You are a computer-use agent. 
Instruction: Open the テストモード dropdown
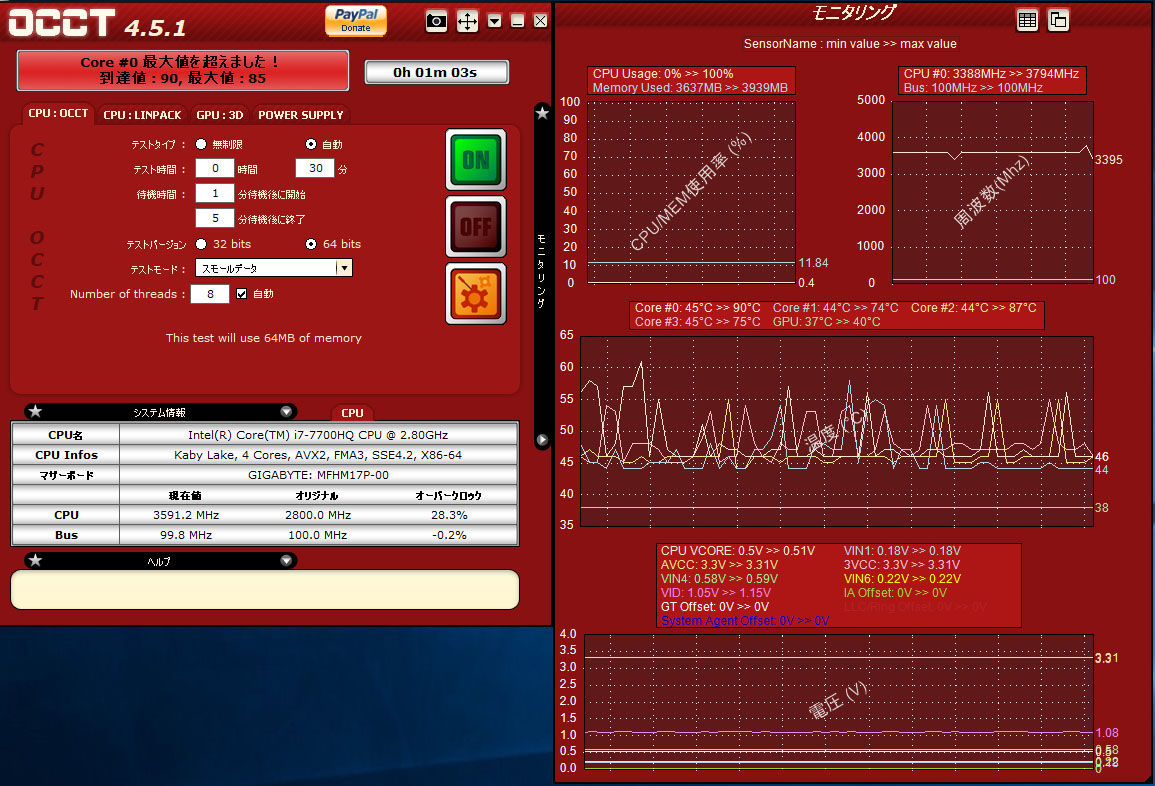click(343, 268)
